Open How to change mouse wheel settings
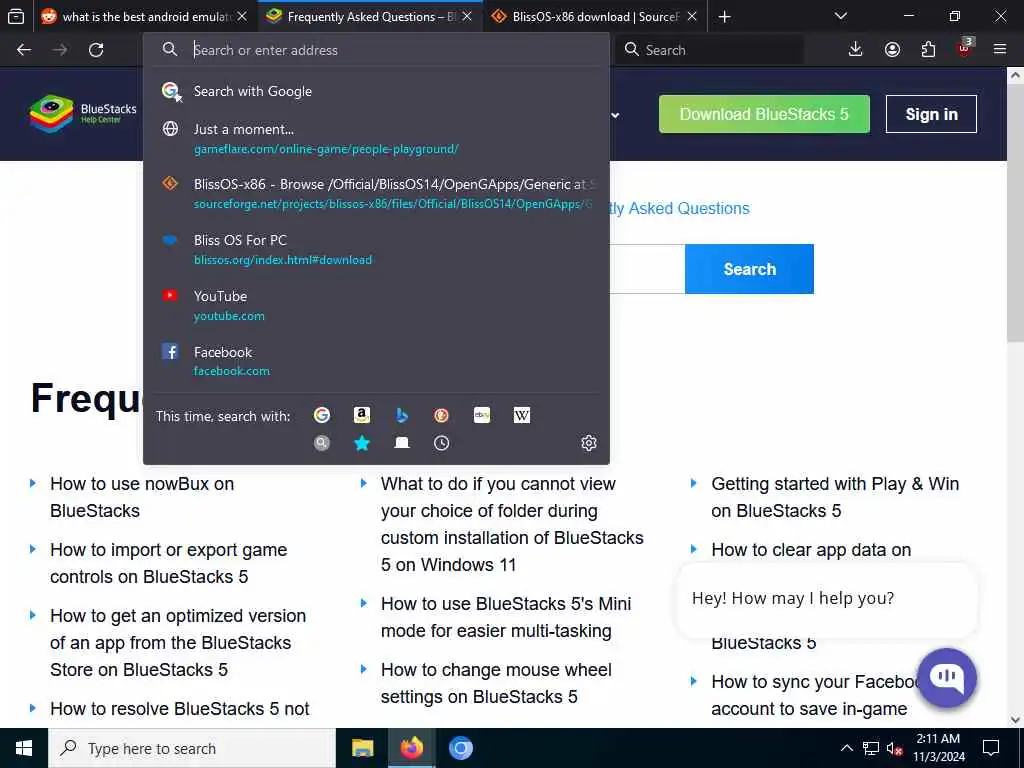1024x768 pixels. (x=496, y=683)
